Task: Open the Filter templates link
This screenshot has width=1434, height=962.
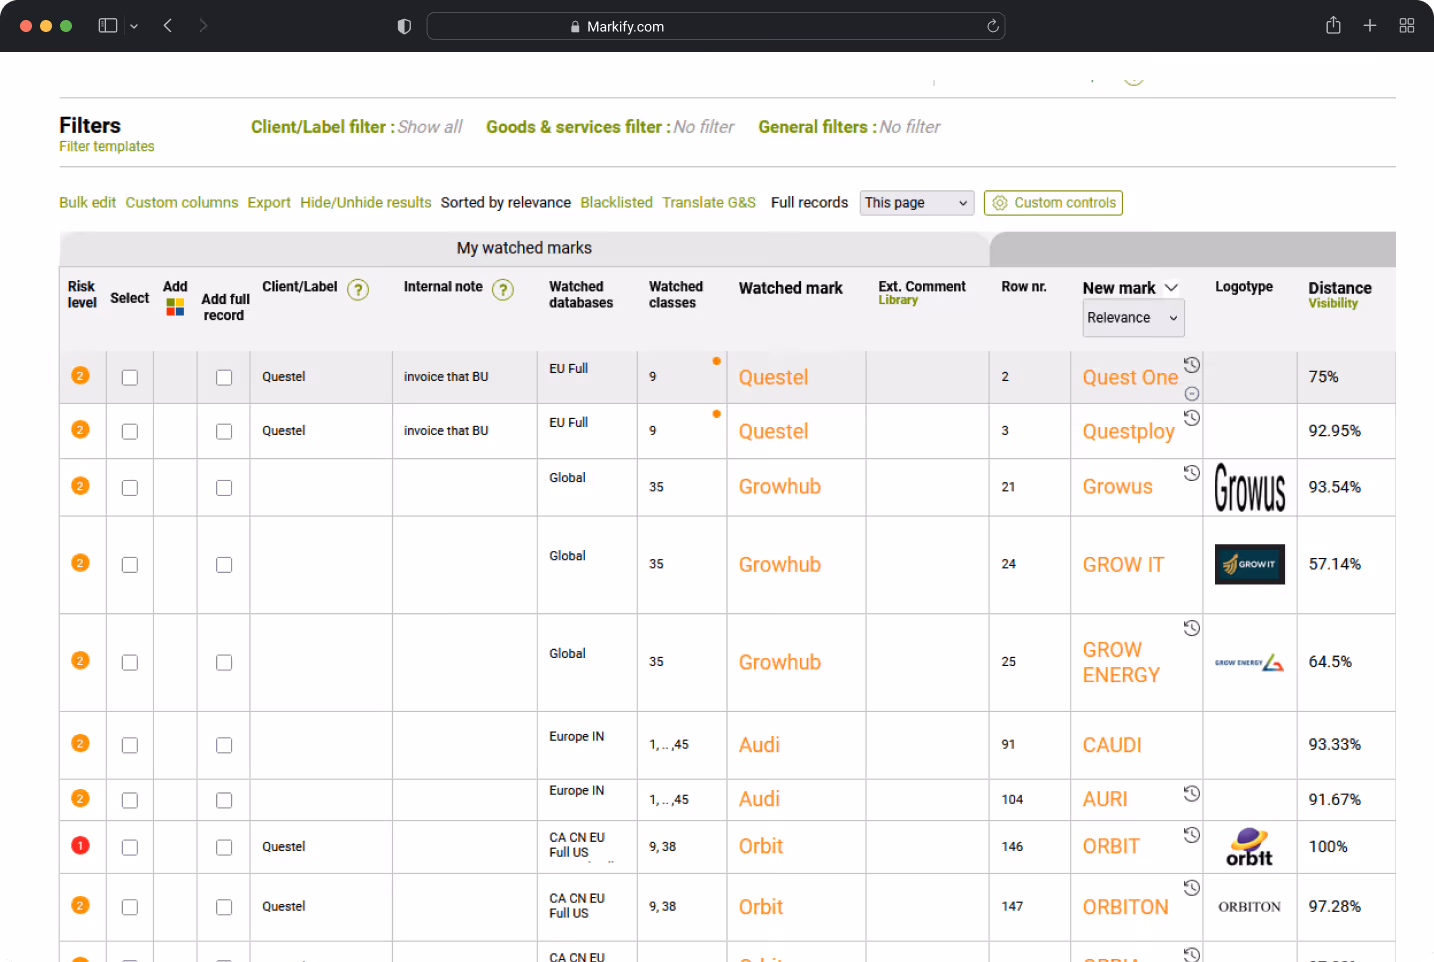Action: click(107, 146)
